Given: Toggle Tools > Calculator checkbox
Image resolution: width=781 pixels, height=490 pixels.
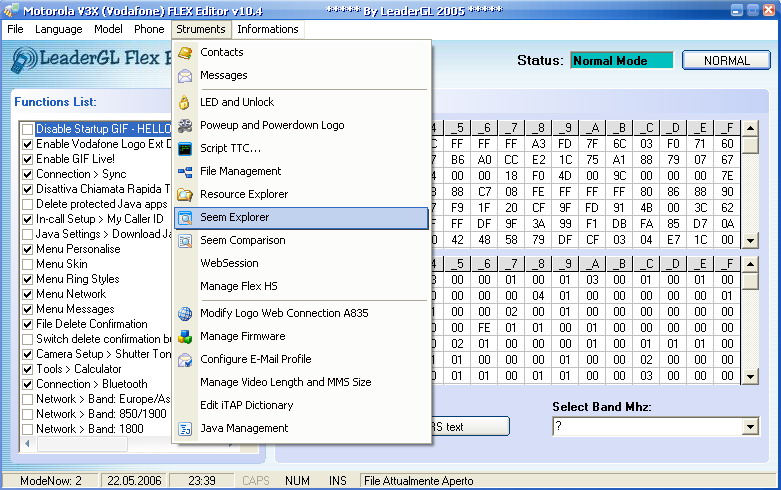Looking at the screenshot, I should pyautogui.click(x=28, y=369).
